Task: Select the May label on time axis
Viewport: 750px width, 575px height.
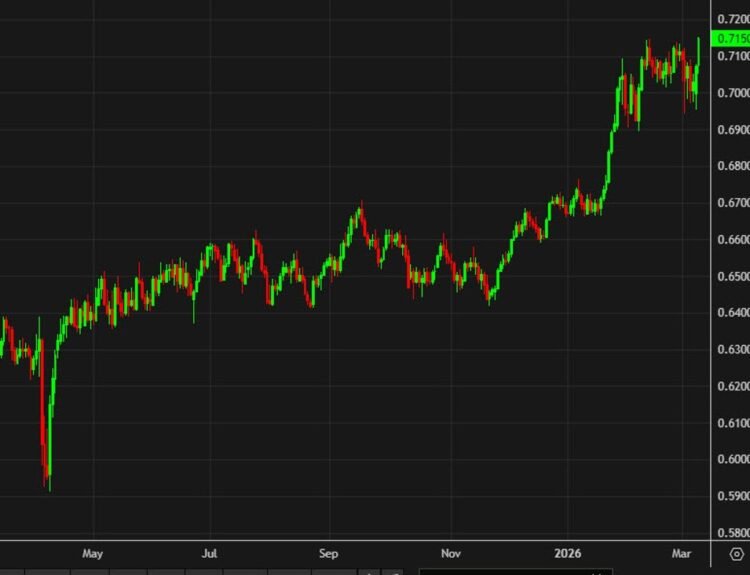Action: coord(92,553)
